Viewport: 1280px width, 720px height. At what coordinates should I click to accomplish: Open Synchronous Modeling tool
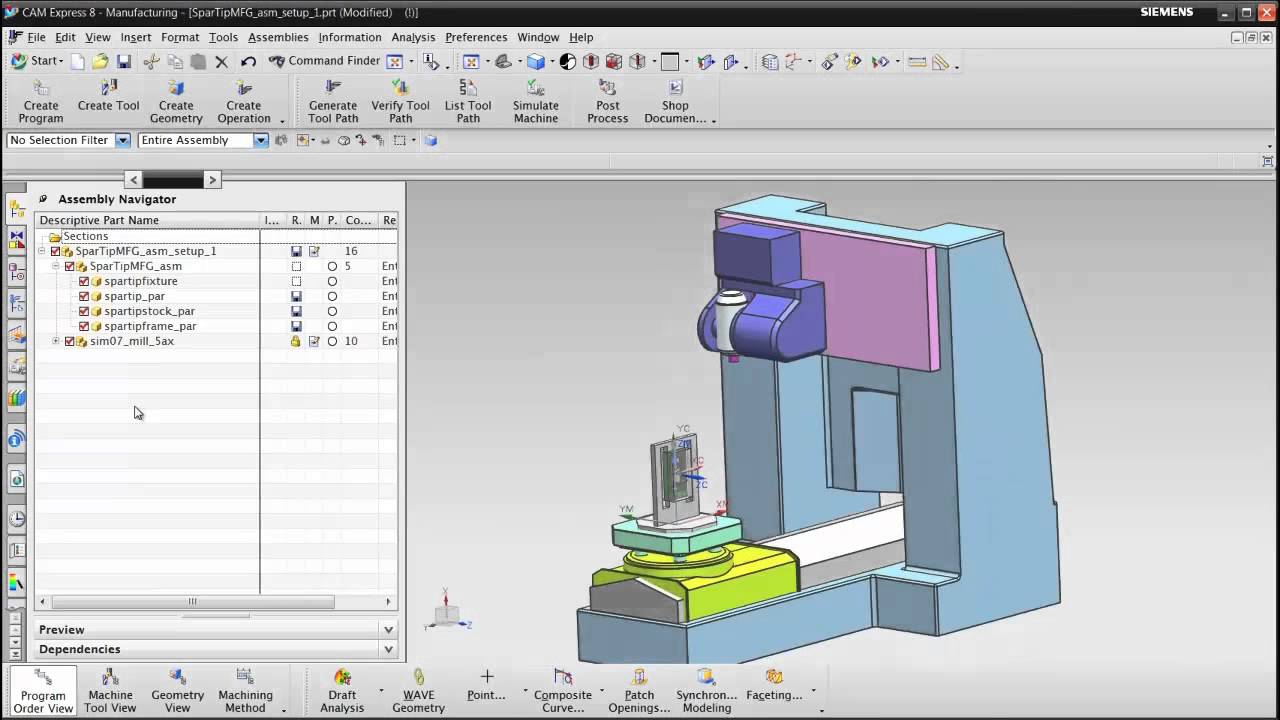[x=706, y=690]
